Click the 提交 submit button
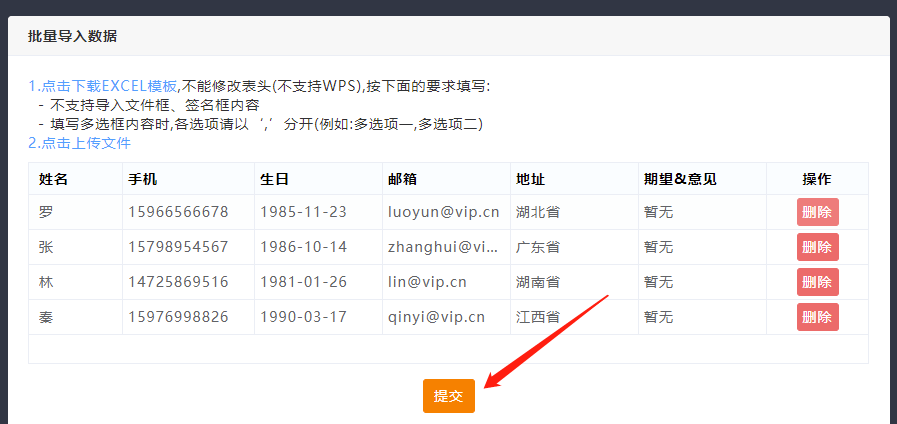Image resolution: width=897 pixels, height=424 pixels. click(448, 396)
